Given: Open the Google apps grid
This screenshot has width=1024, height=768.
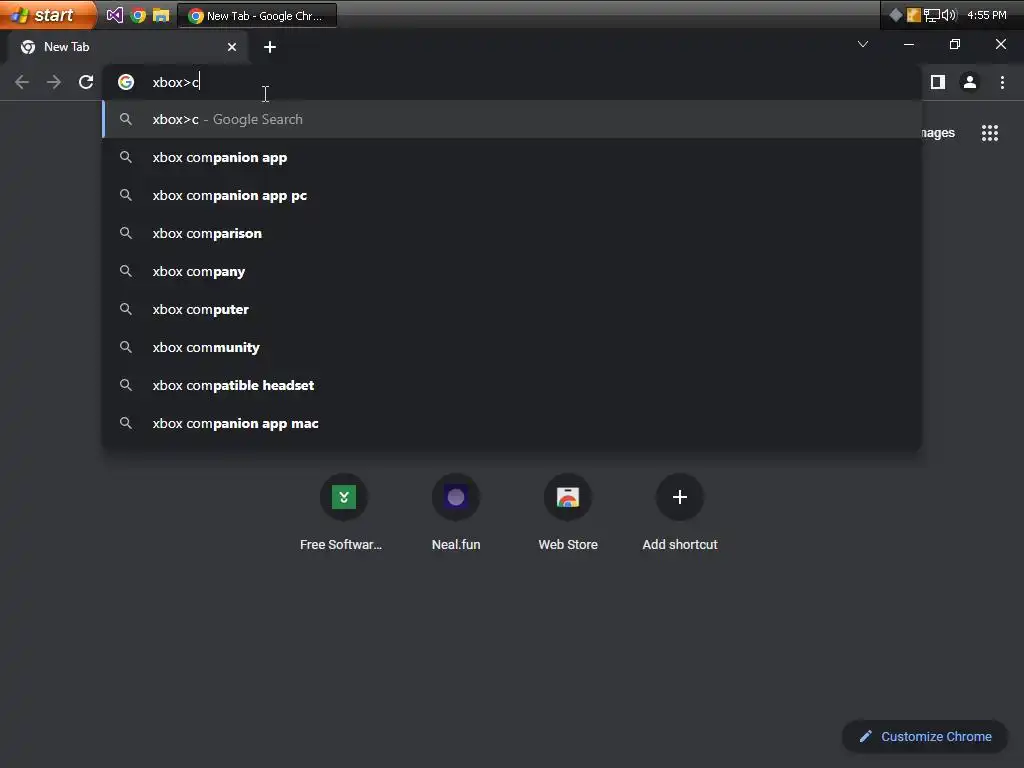Looking at the screenshot, I should click(990, 133).
